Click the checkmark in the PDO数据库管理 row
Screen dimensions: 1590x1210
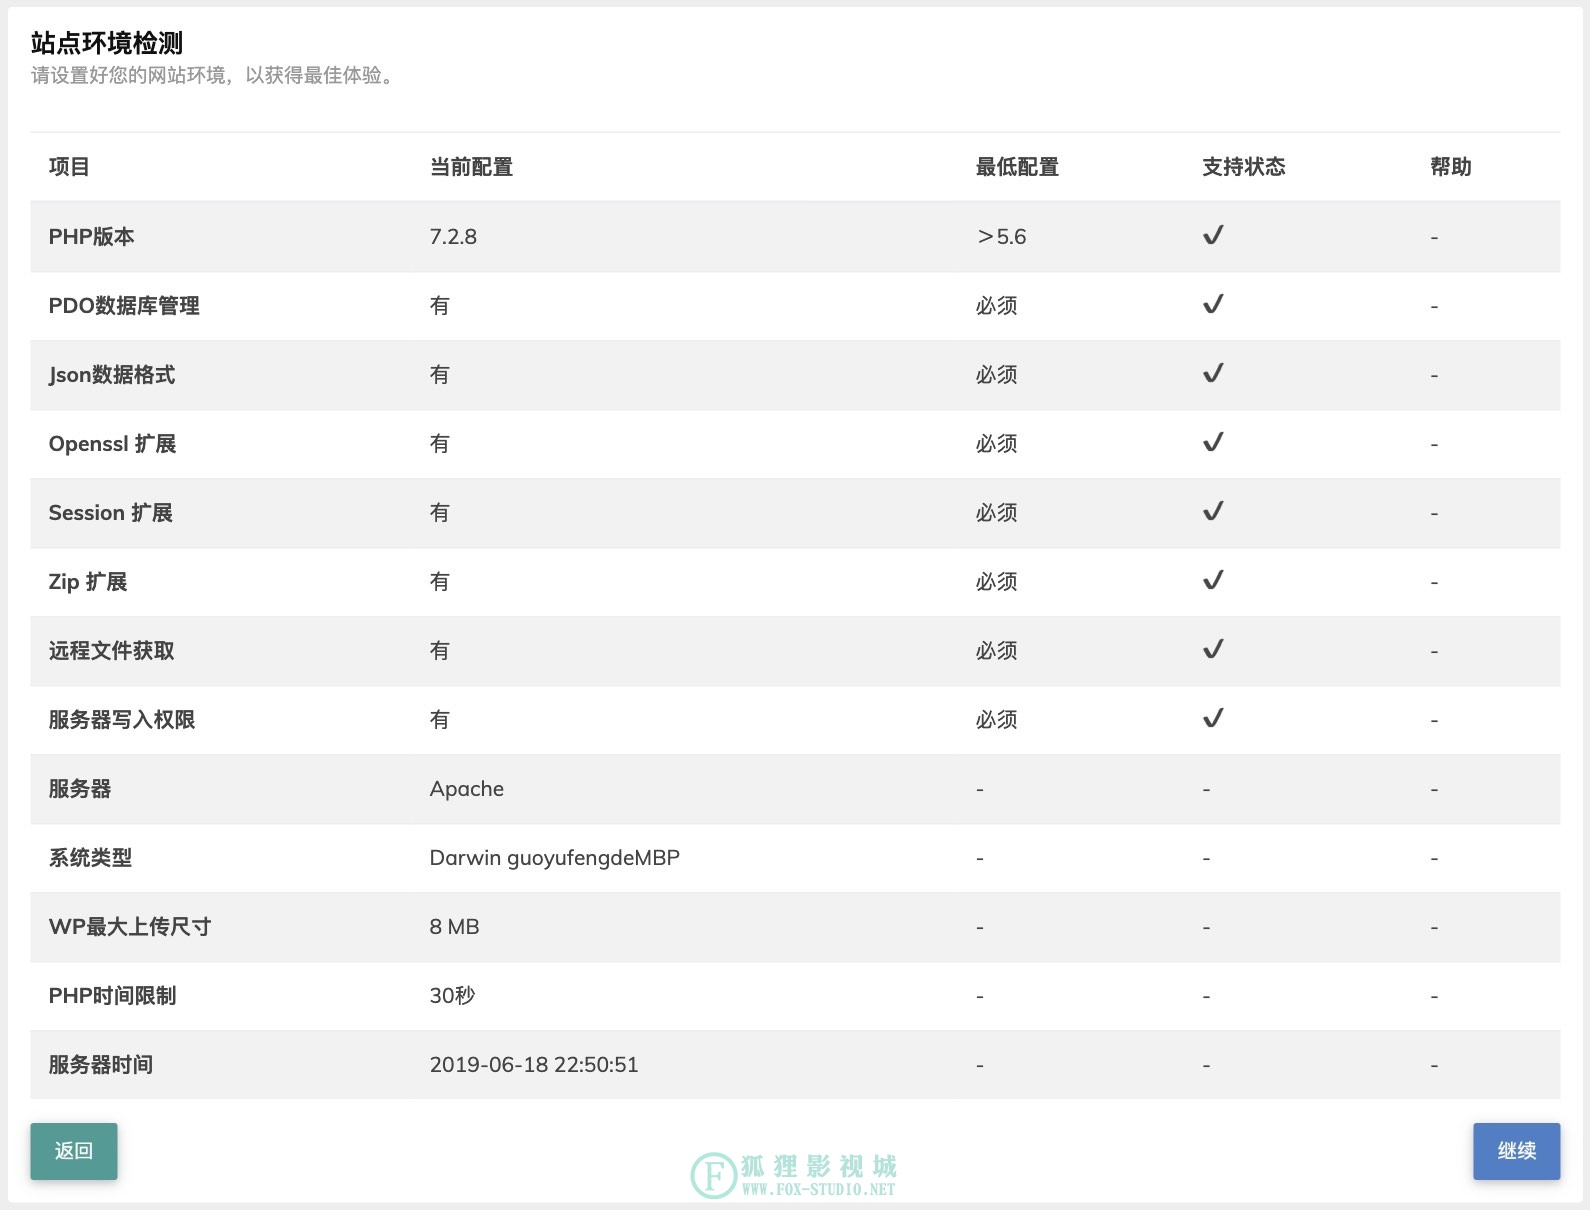[1213, 305]
